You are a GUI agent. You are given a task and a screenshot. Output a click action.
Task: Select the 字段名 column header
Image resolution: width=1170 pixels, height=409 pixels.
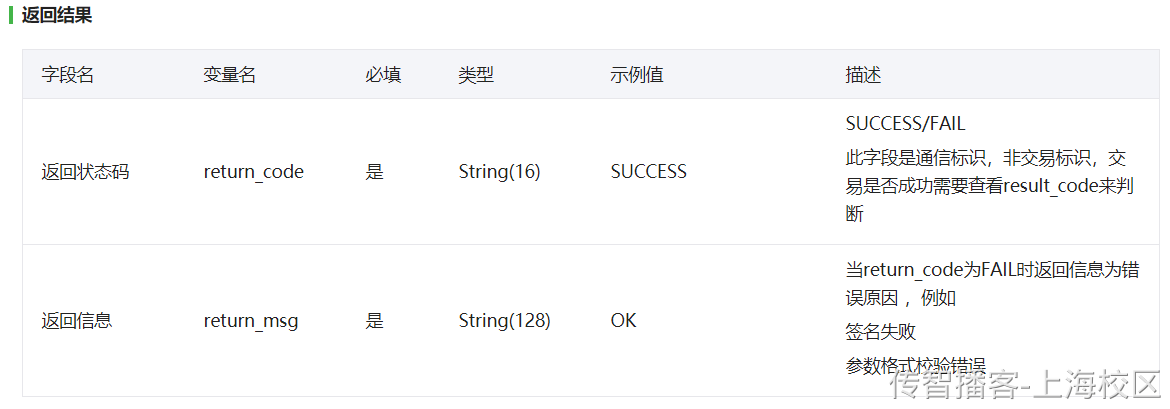tap(68, 75)
